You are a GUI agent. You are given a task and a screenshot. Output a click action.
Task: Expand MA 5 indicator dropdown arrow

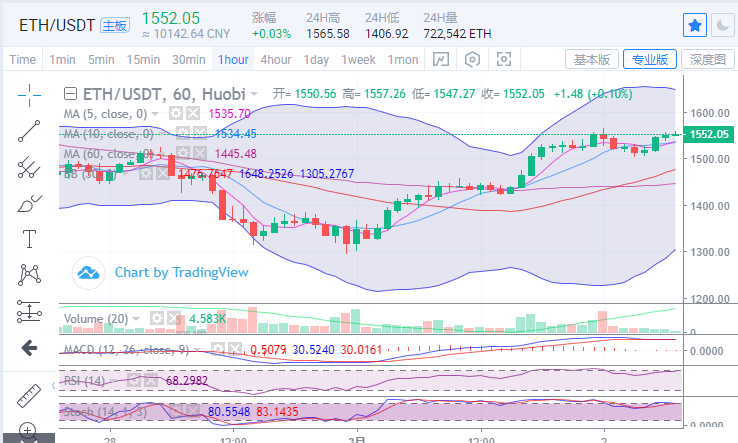pos(154,114)
